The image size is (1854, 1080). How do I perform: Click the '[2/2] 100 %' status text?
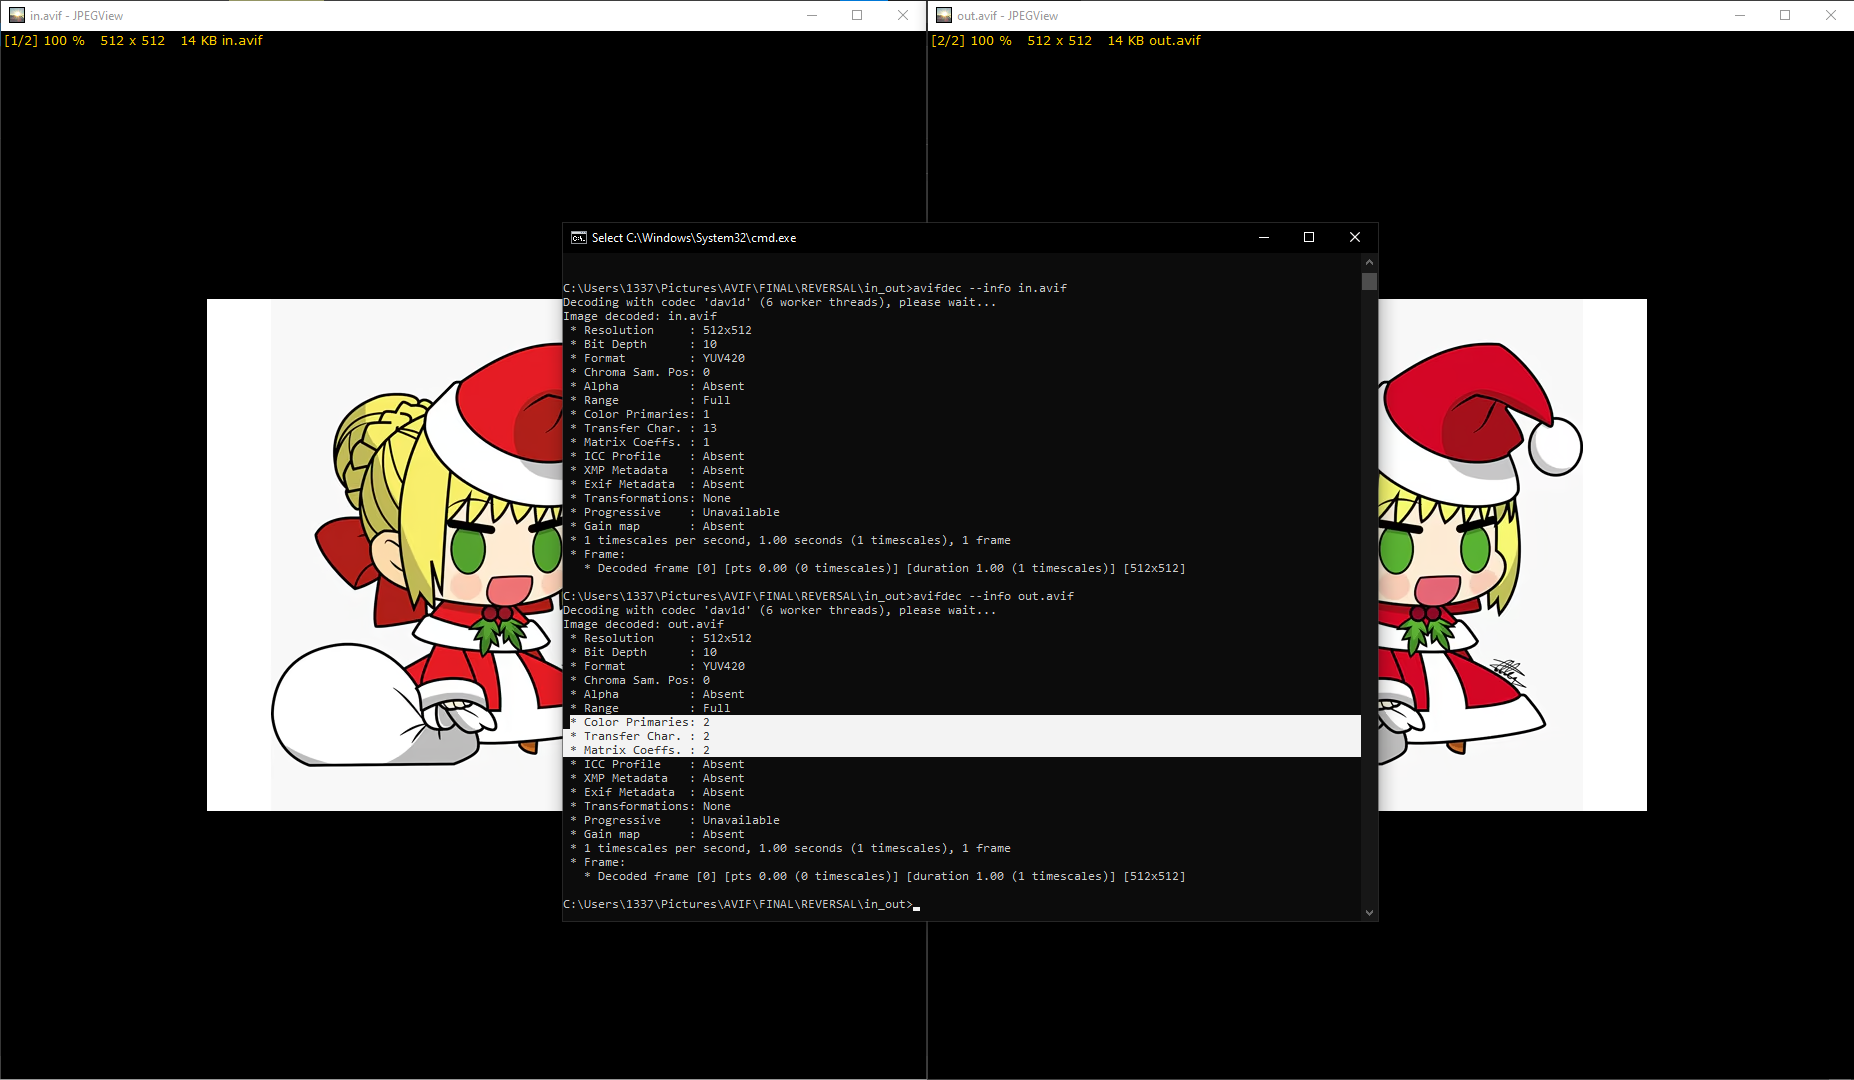(x=972, y=41)
